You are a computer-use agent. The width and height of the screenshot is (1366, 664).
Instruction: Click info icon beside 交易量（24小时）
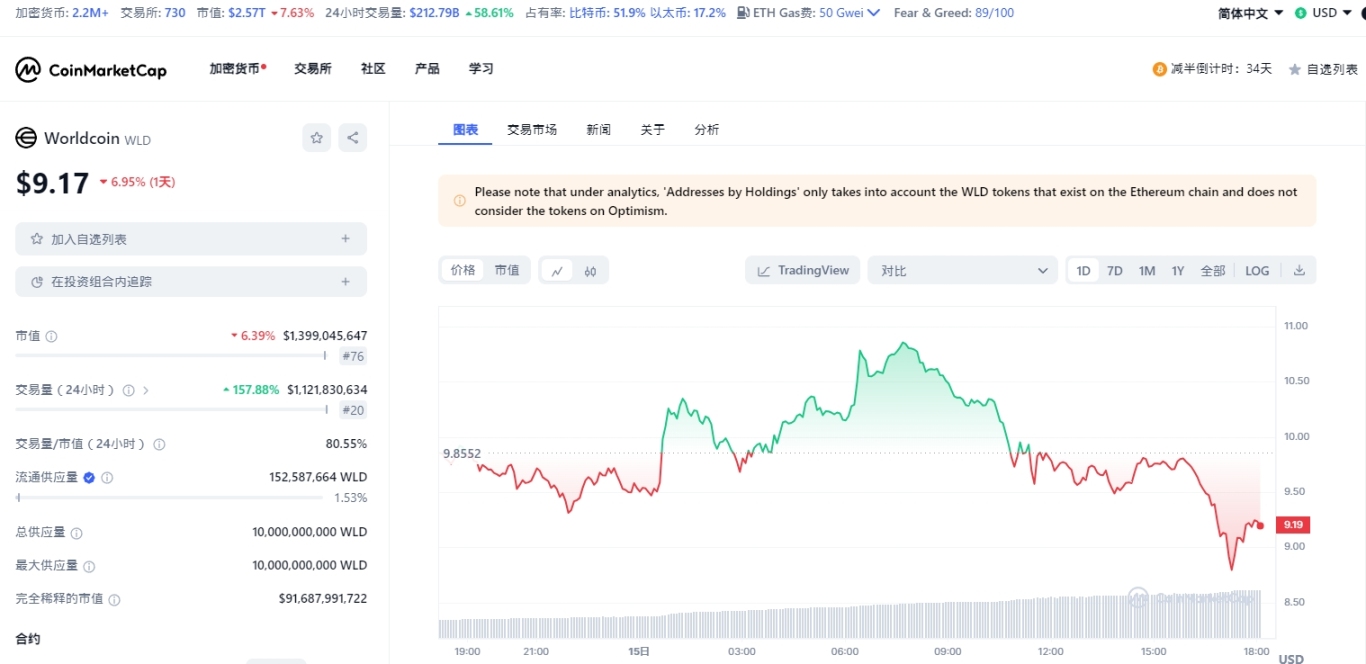tap(128, 390)
